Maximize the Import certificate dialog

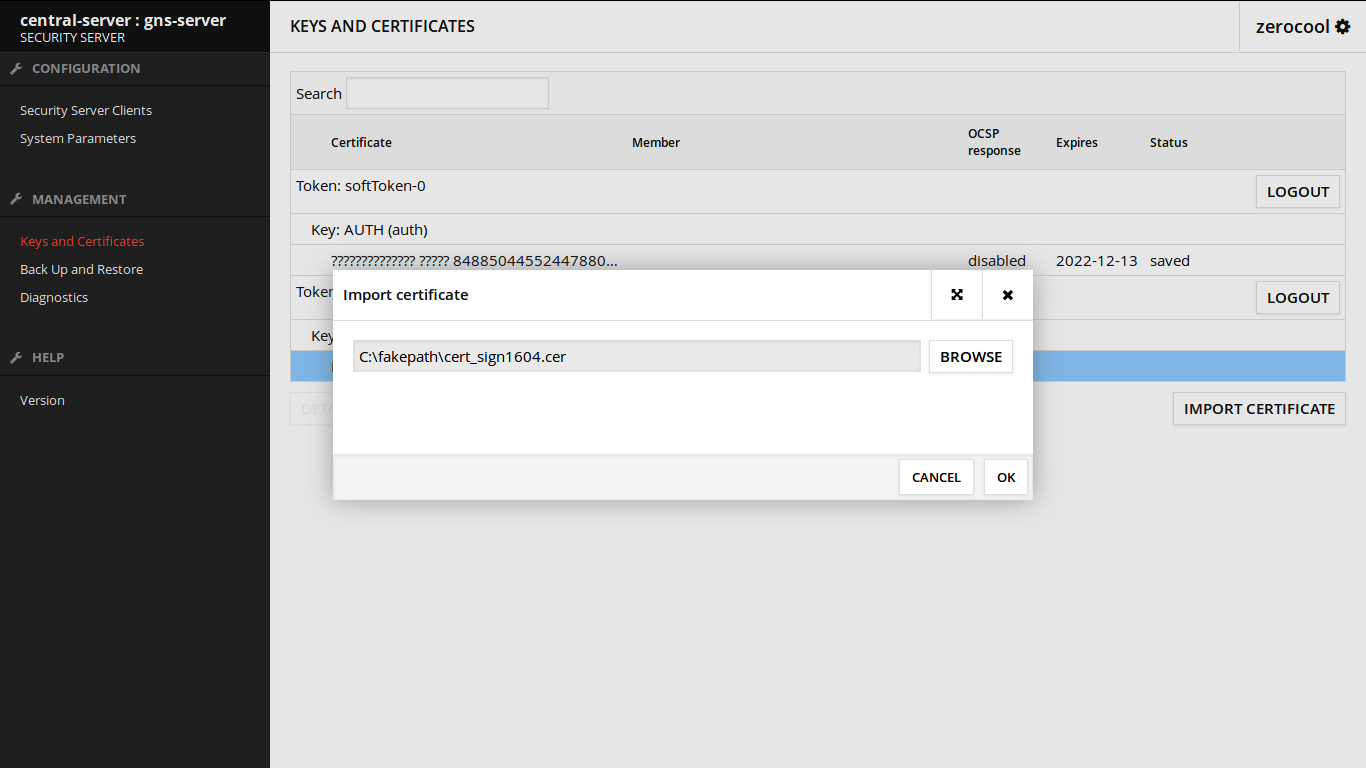coord(957,295)
